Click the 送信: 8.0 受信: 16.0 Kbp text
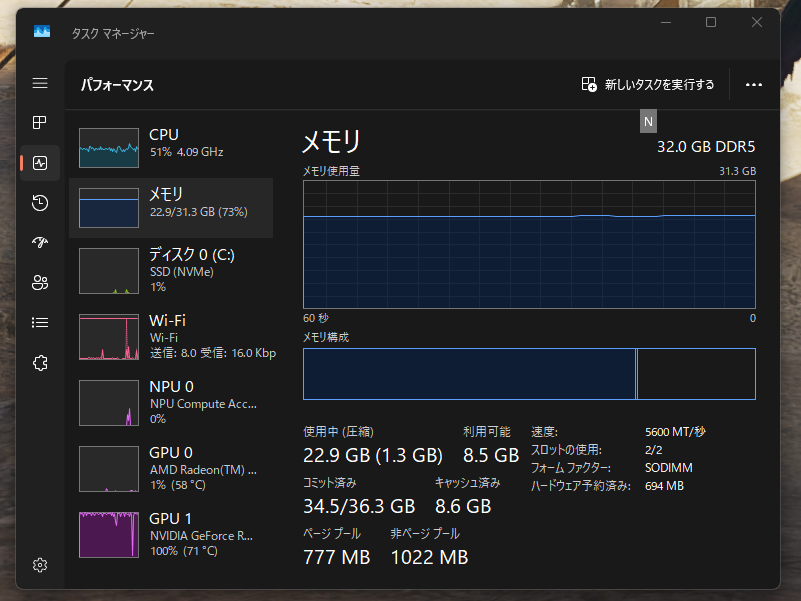This screenshot has width=801, height=601. pos(213,353)
